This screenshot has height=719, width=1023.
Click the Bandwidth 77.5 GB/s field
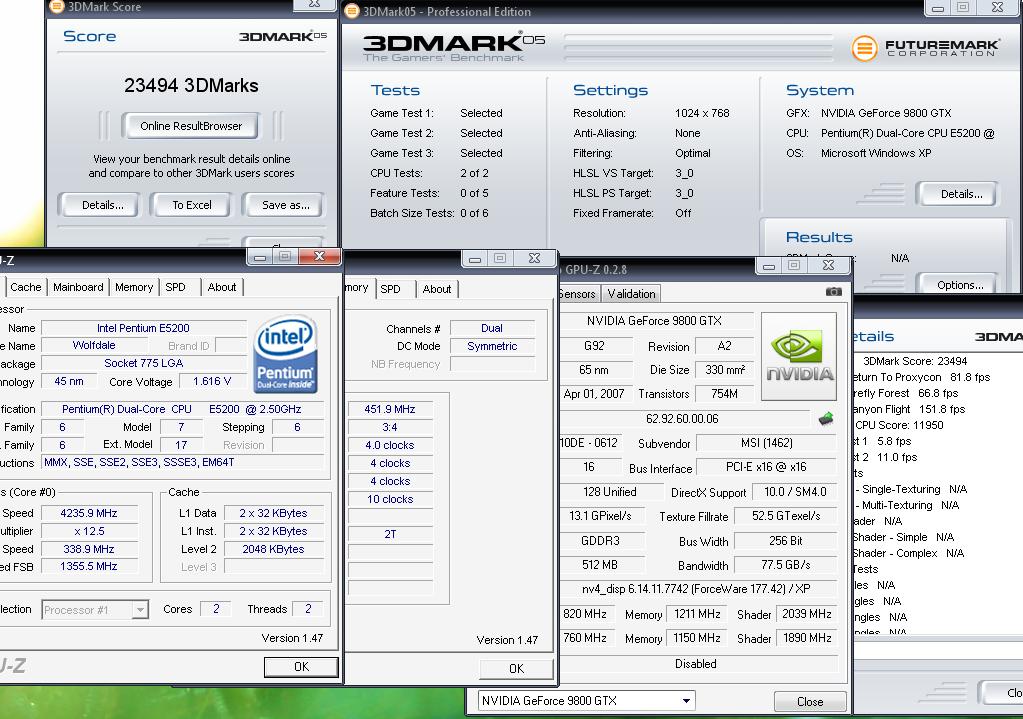coord(786,565)
